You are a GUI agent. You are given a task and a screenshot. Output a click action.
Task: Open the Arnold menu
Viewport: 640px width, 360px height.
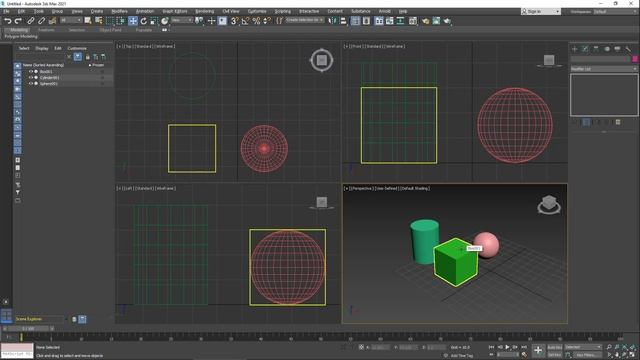[x=384, y=11]
